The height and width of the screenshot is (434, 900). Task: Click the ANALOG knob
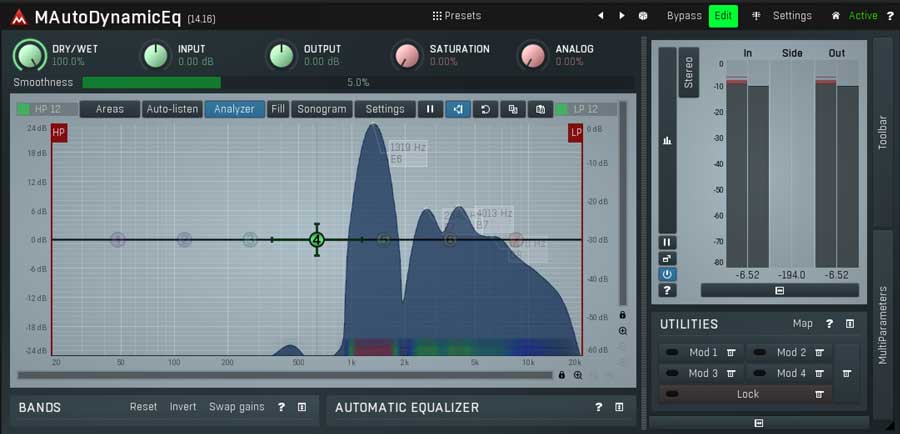pos(533,55)
